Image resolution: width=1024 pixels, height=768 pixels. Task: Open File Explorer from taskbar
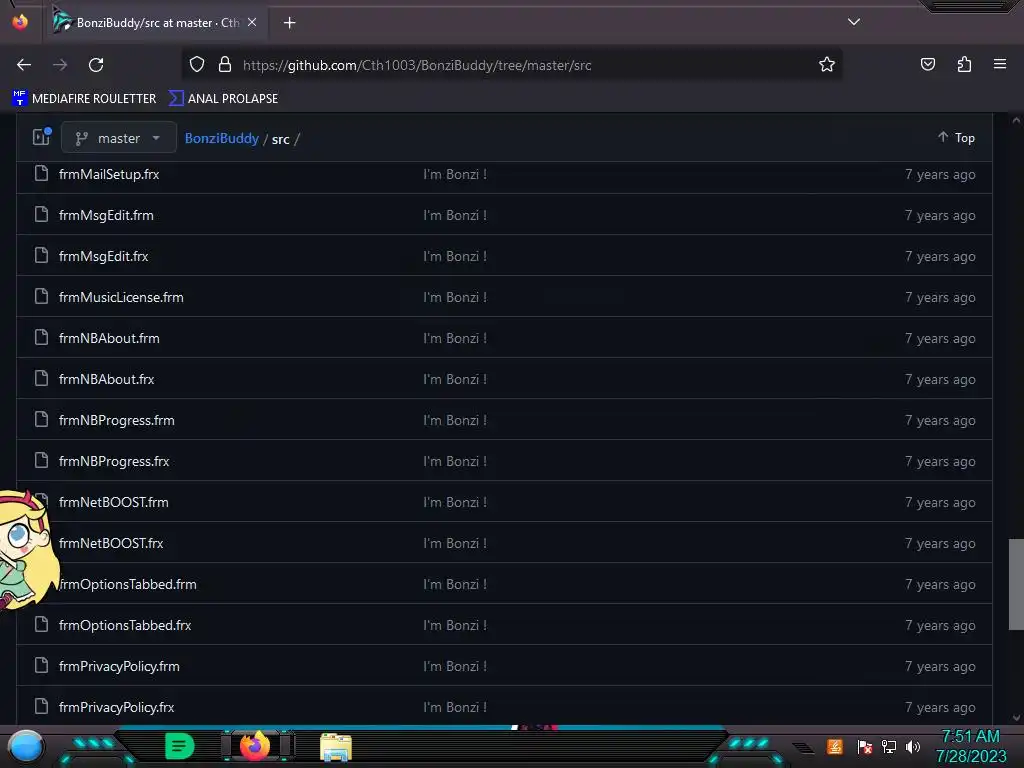click(336, 747)
